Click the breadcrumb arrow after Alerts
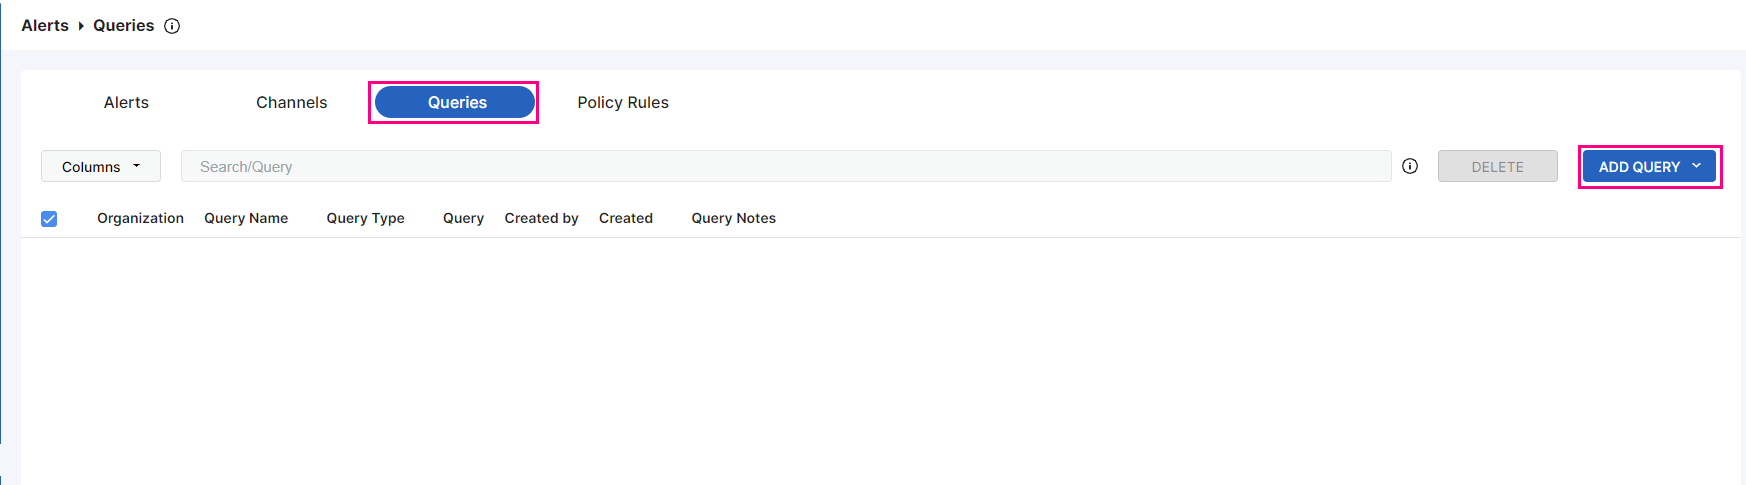1746x485 pixels. click(x=81, y=26)
